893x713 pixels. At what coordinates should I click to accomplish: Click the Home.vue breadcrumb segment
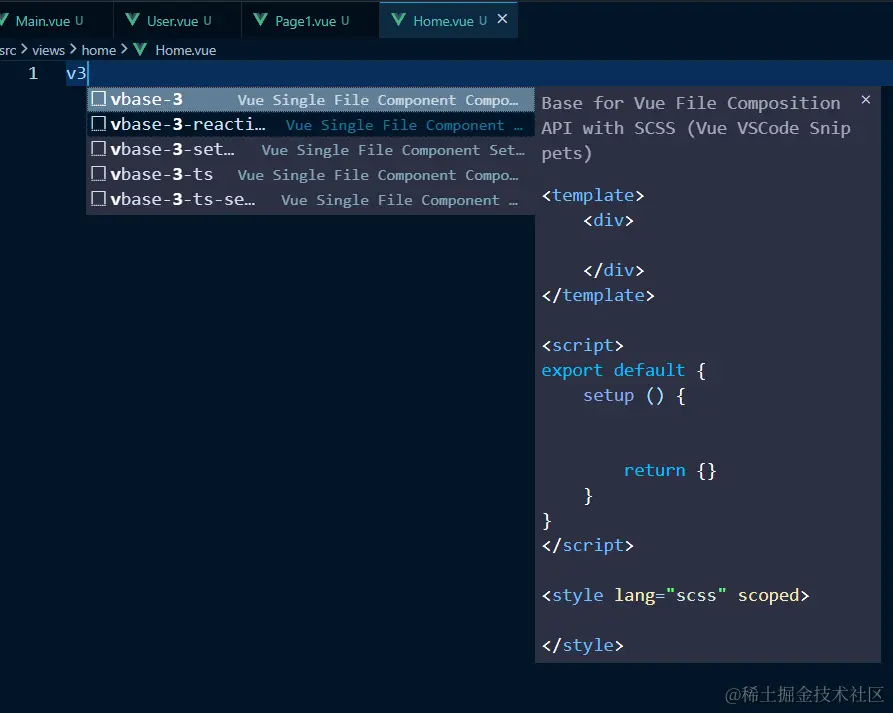(186, 50)
